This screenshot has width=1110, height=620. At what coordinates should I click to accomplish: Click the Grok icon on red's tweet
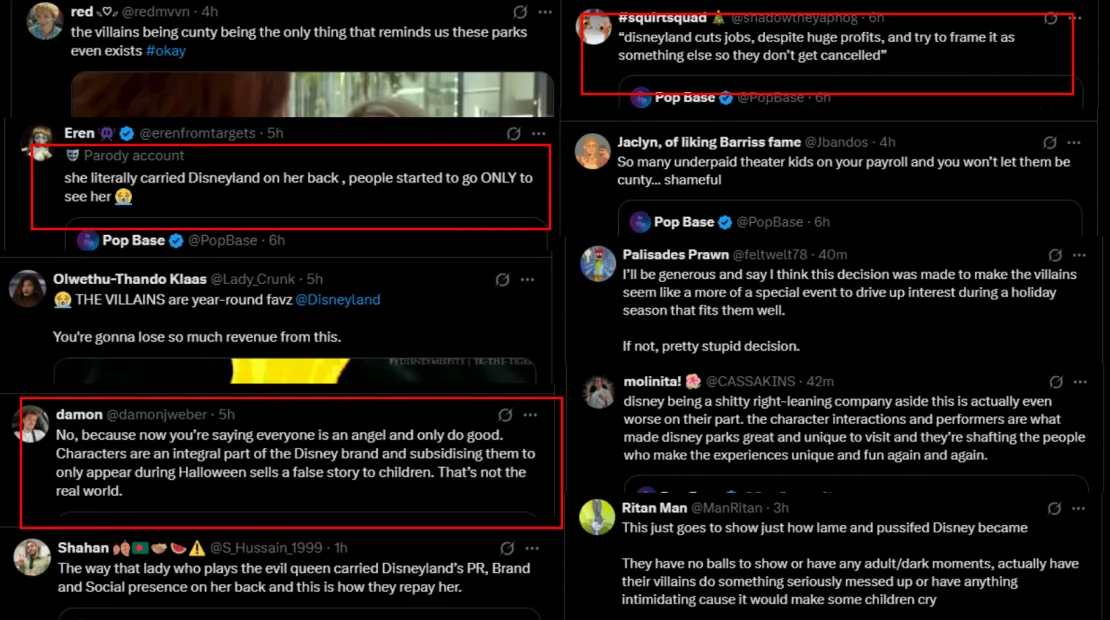pos(520,12)
